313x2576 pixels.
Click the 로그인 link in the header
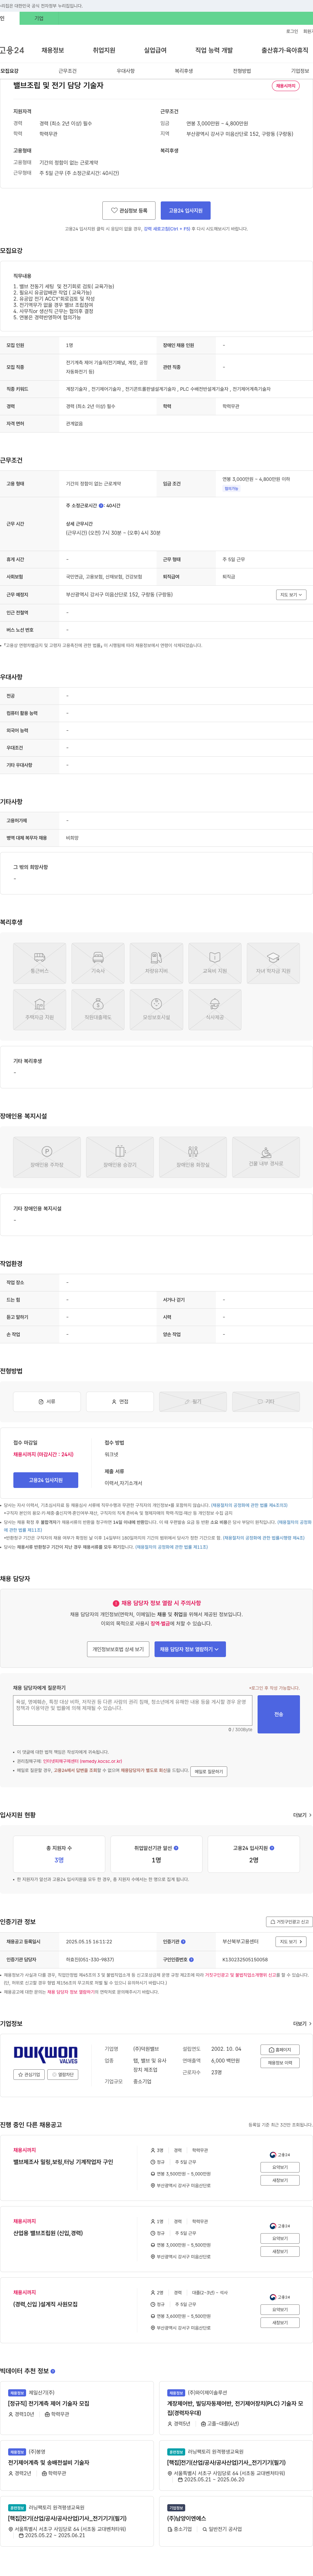292,31
